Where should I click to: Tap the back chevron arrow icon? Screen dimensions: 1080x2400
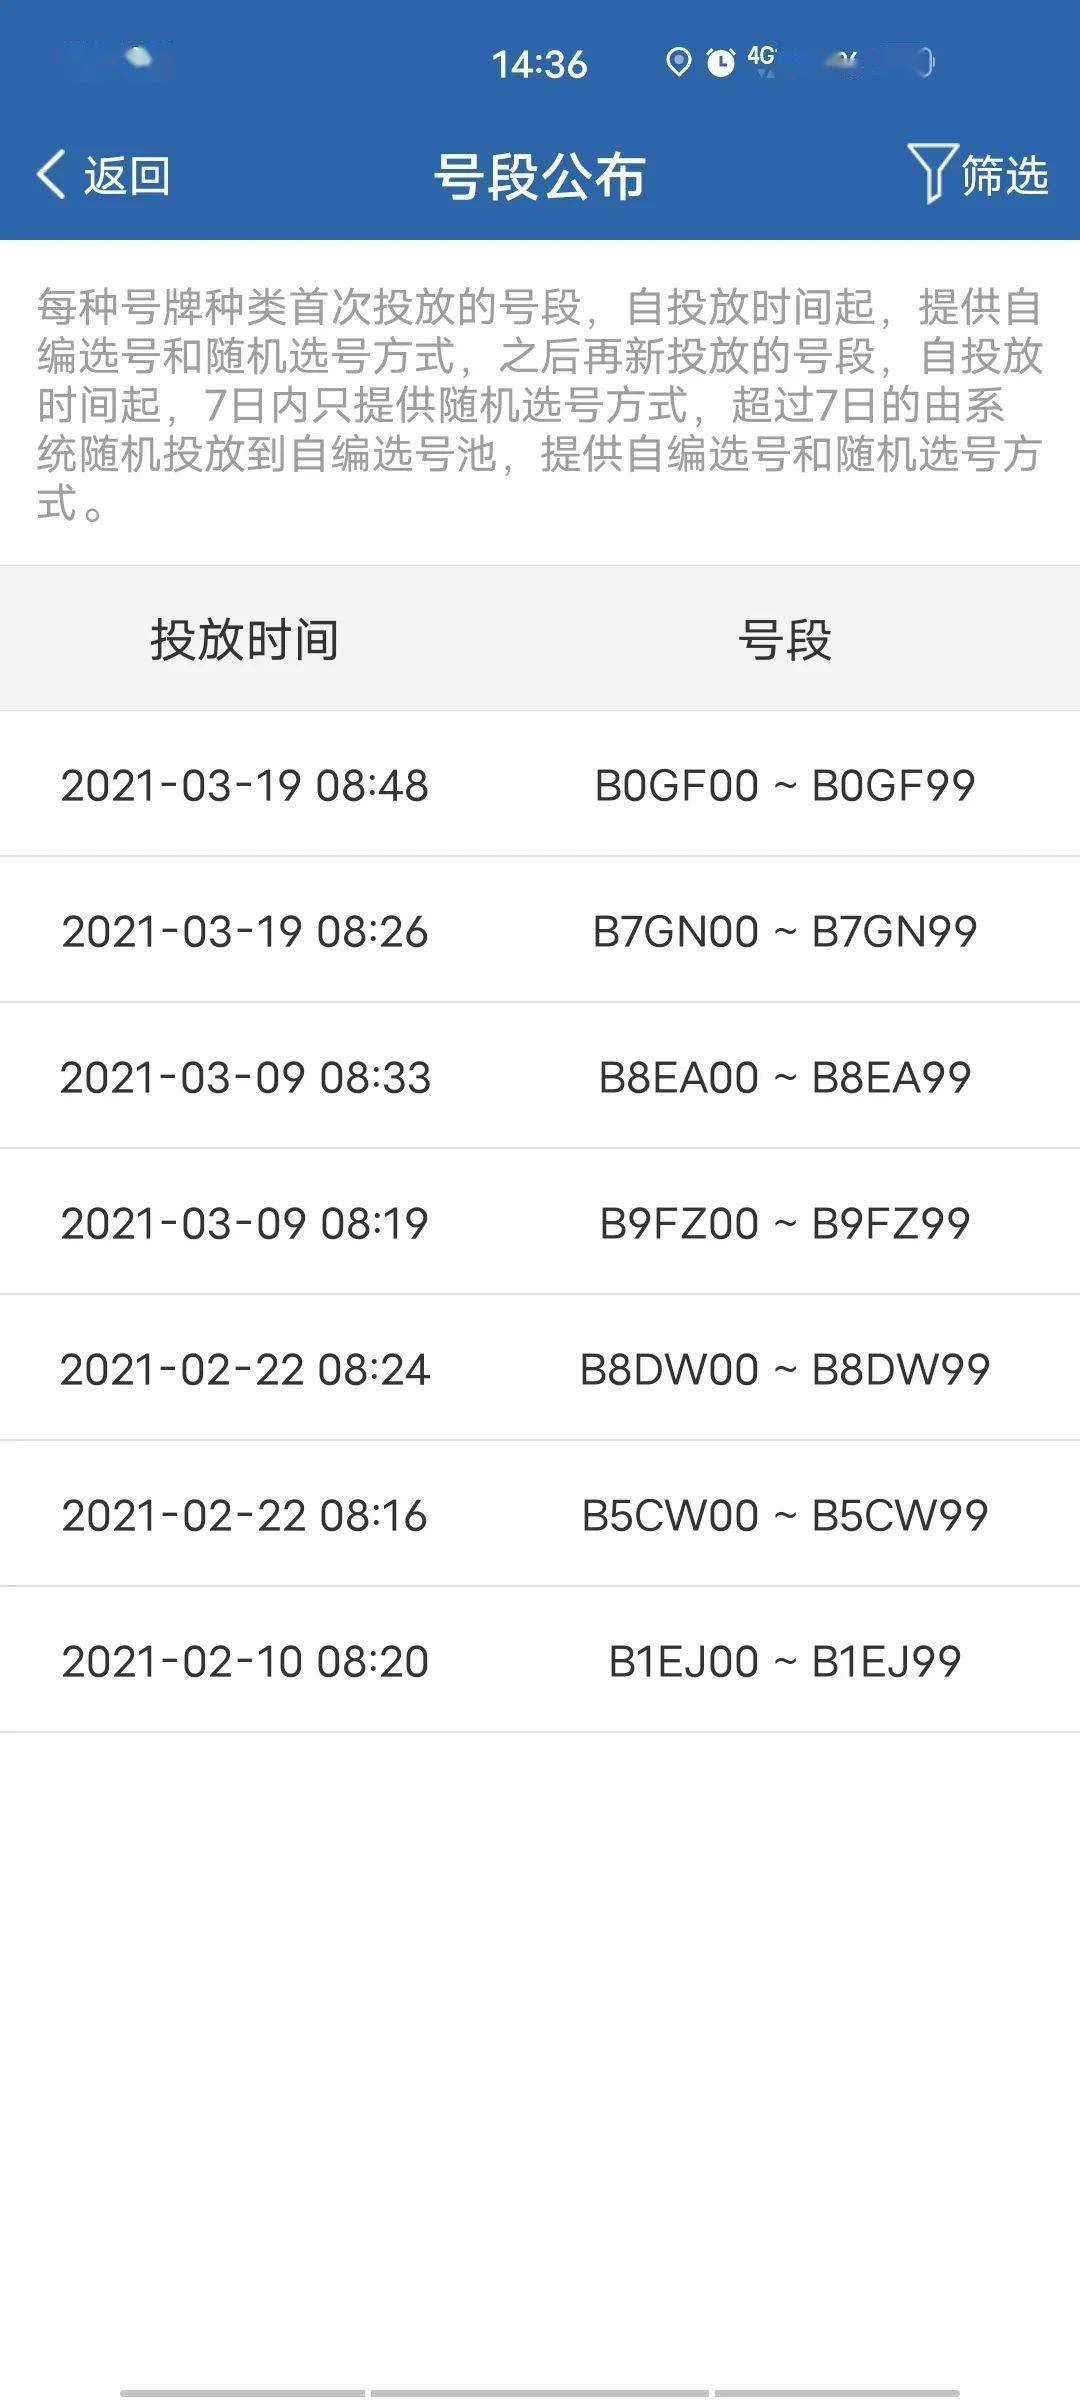point(52,175)
